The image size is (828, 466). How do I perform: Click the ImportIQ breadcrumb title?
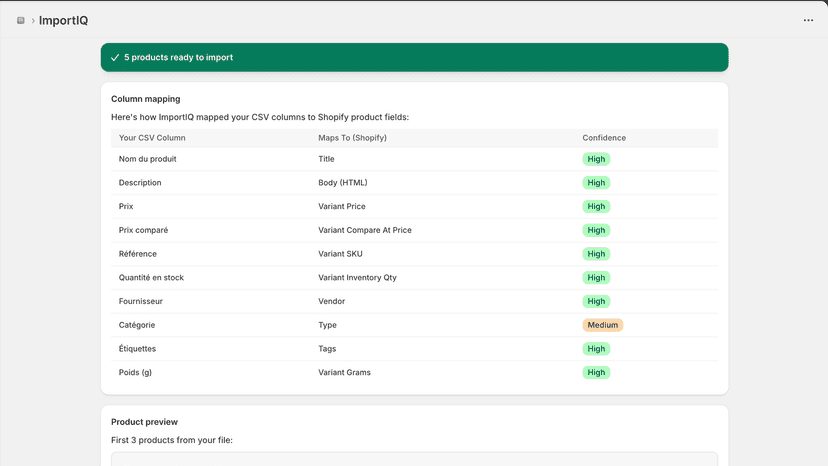coord(63,21)
